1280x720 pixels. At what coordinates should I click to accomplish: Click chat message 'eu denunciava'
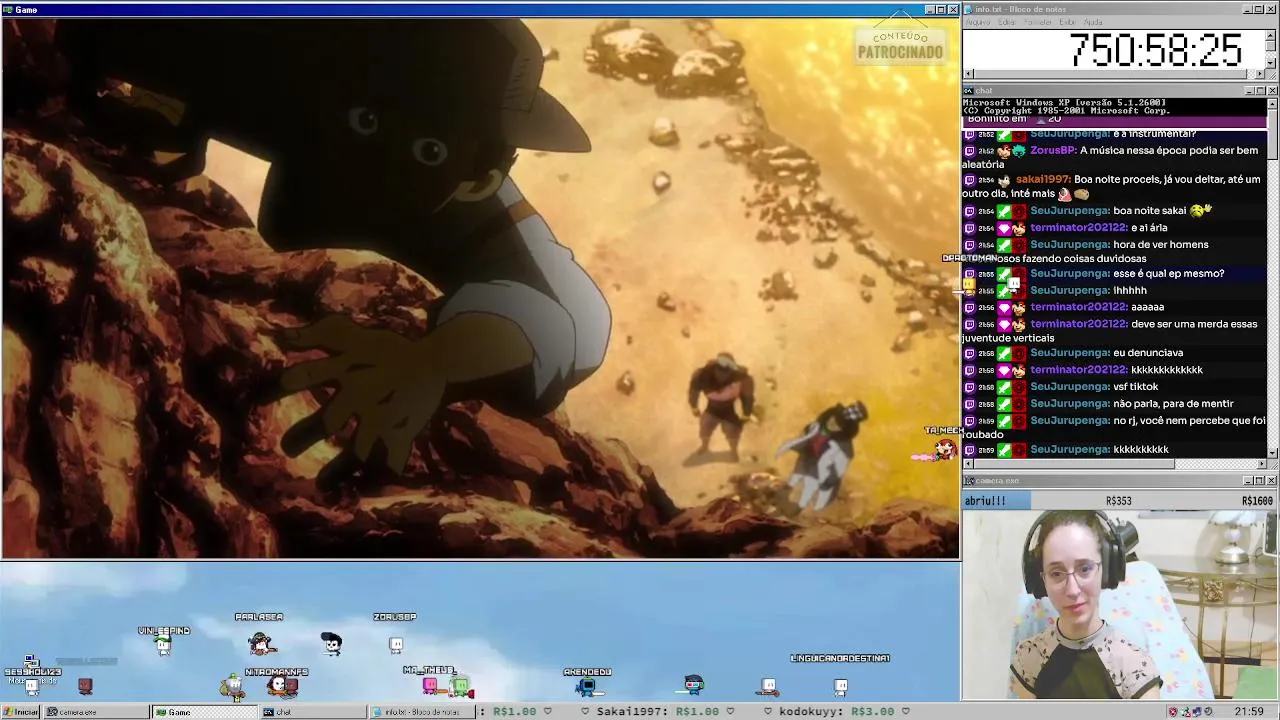pos(1148,353)
